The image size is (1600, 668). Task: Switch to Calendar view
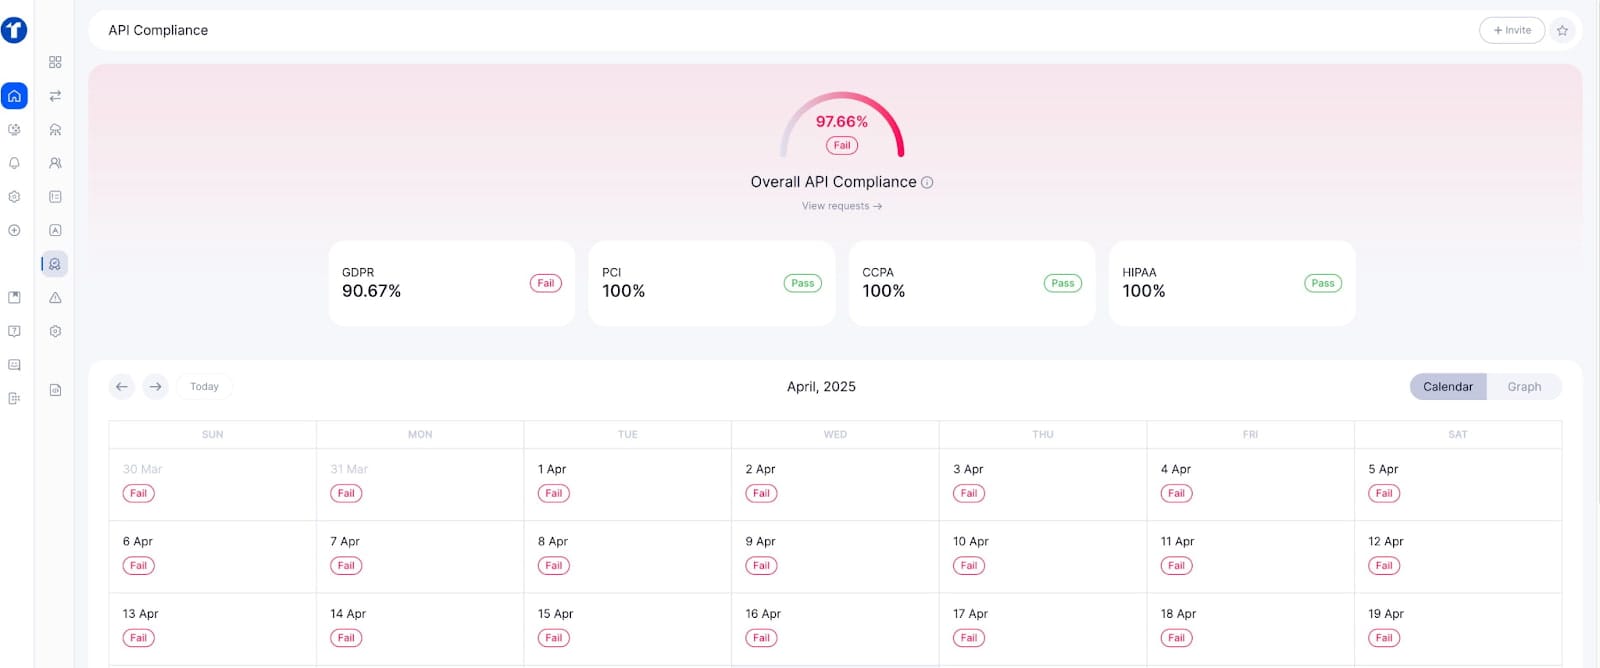(1448, 386)
